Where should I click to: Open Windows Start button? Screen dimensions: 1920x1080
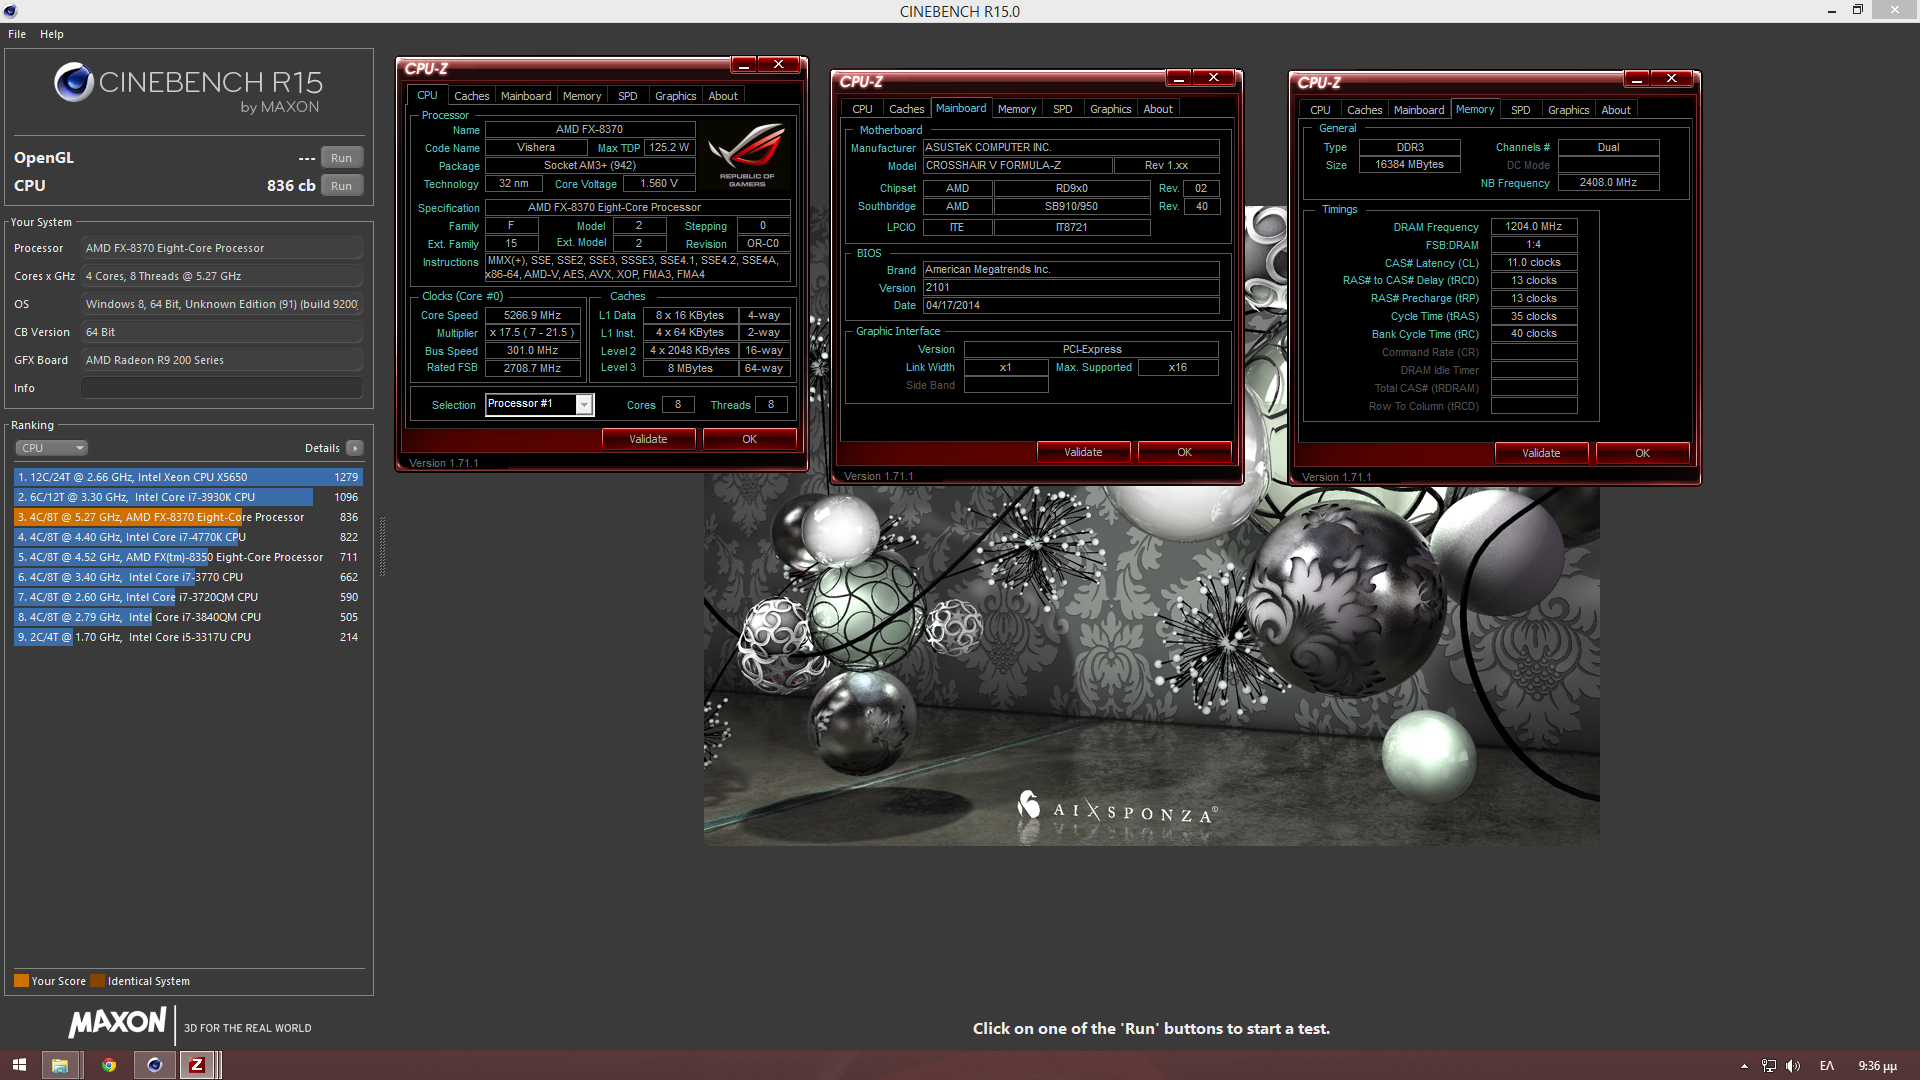pos(19,1065)
